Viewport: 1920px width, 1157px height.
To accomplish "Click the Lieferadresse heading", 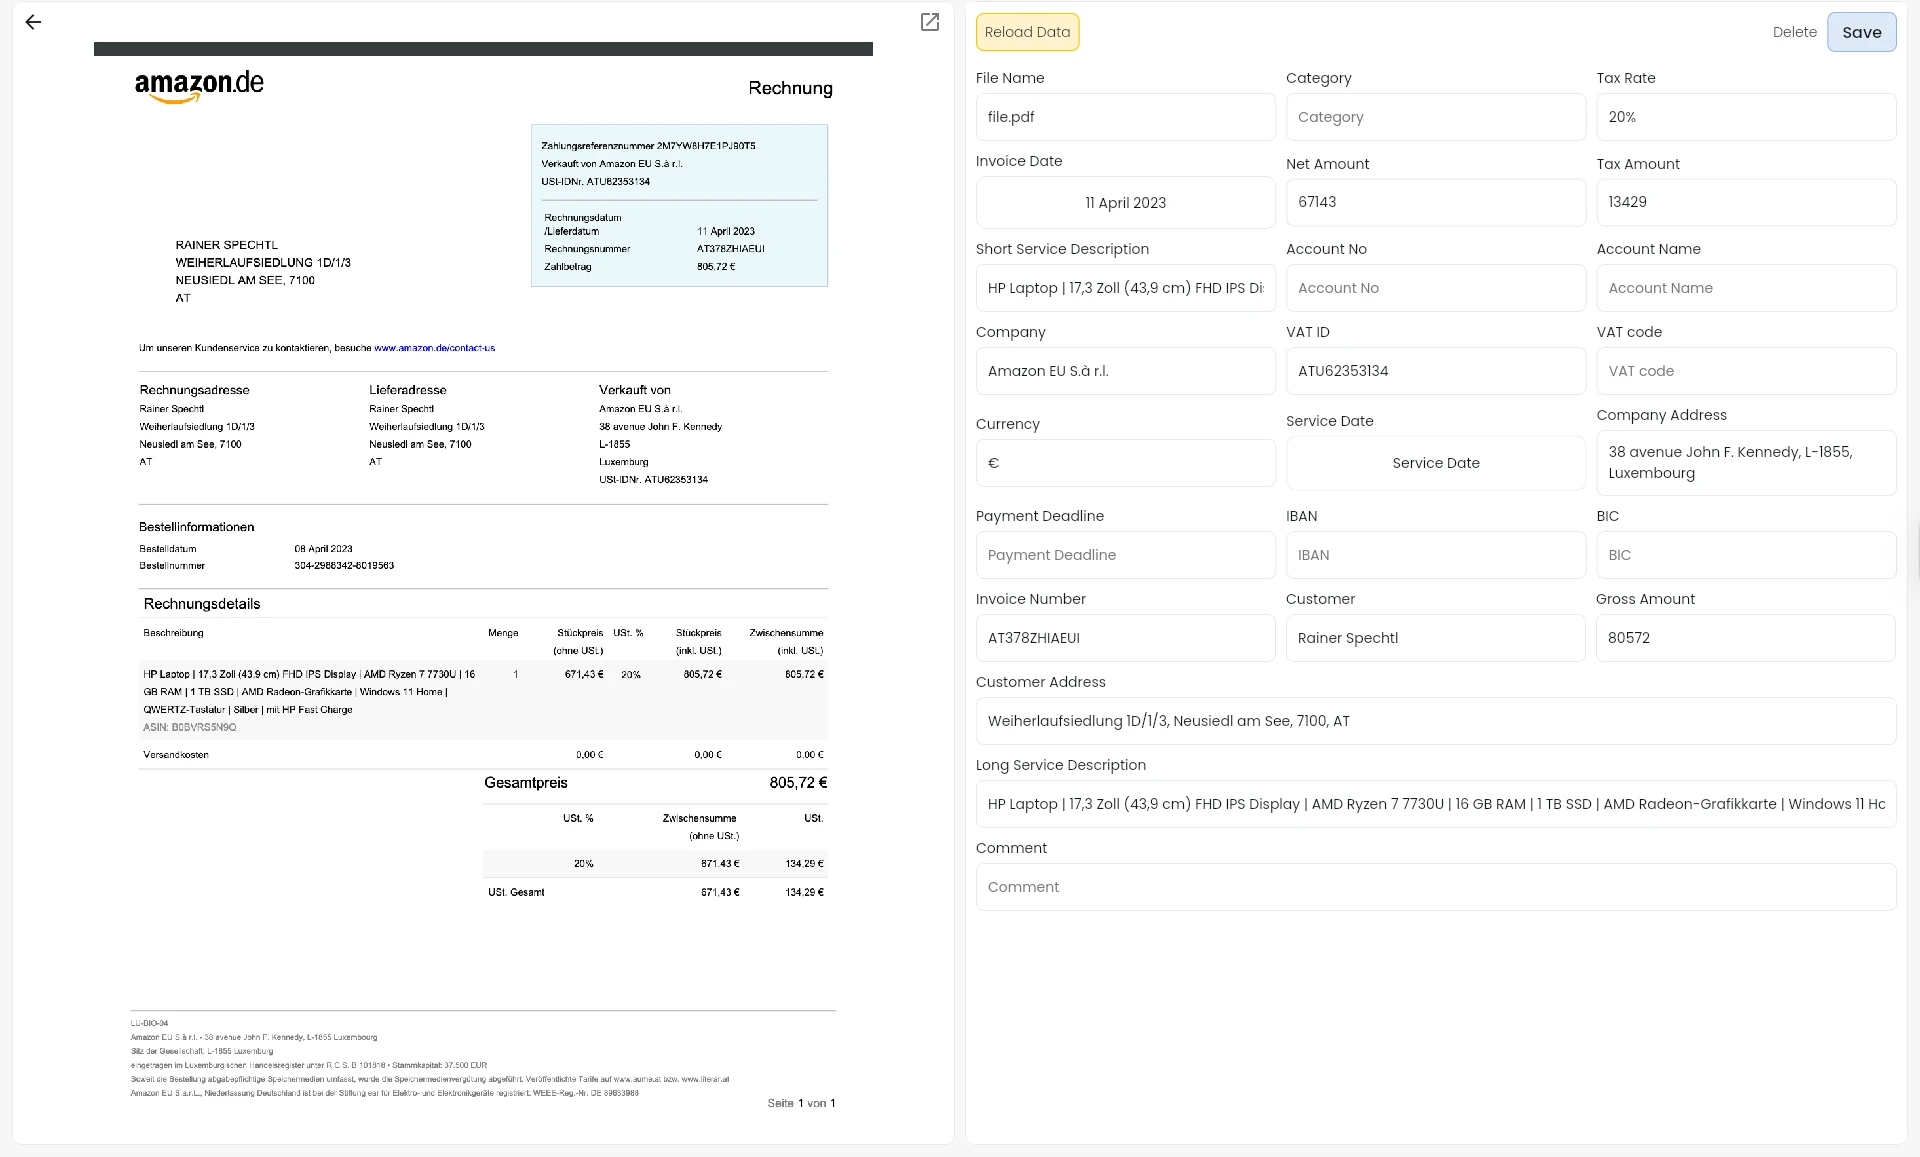I will [408, 390].
